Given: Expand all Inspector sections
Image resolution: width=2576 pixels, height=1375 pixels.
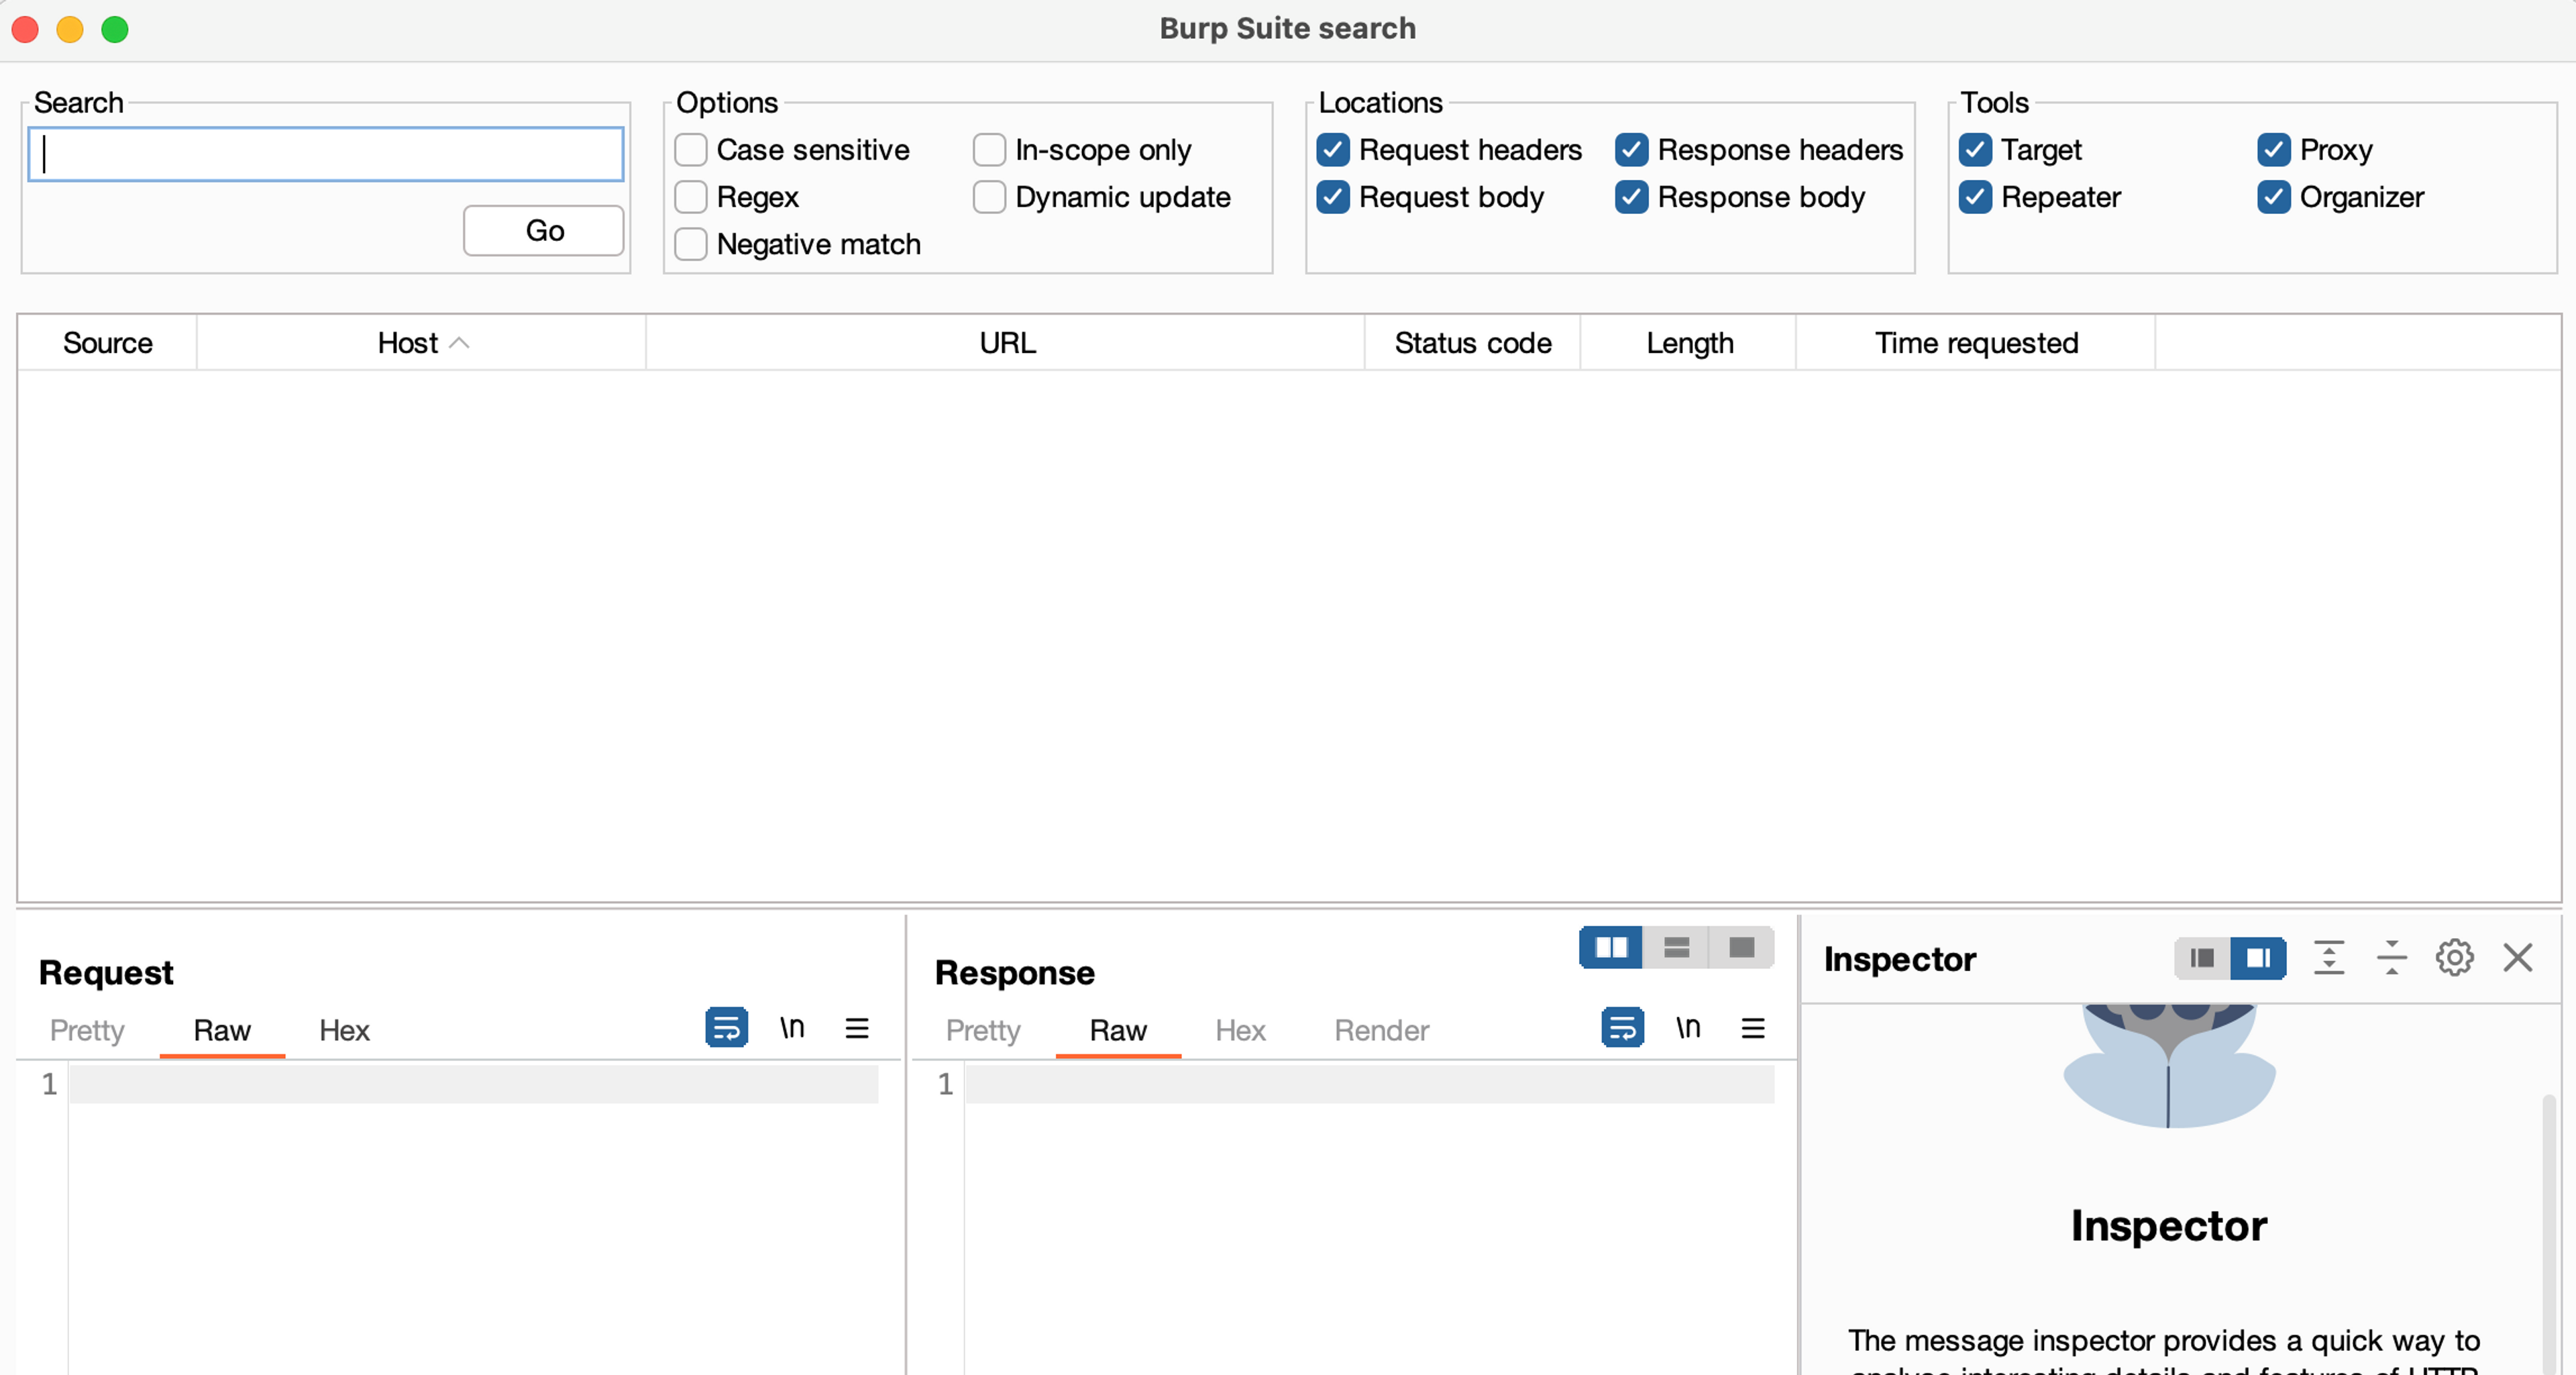Looking at the screenshot, I should tap(2329, 958).
